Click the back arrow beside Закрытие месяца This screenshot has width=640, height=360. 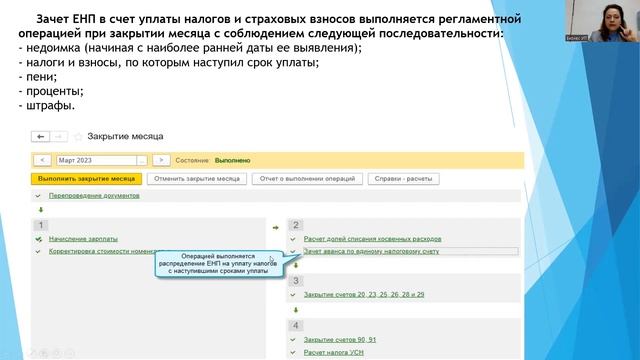coord(40,136)
